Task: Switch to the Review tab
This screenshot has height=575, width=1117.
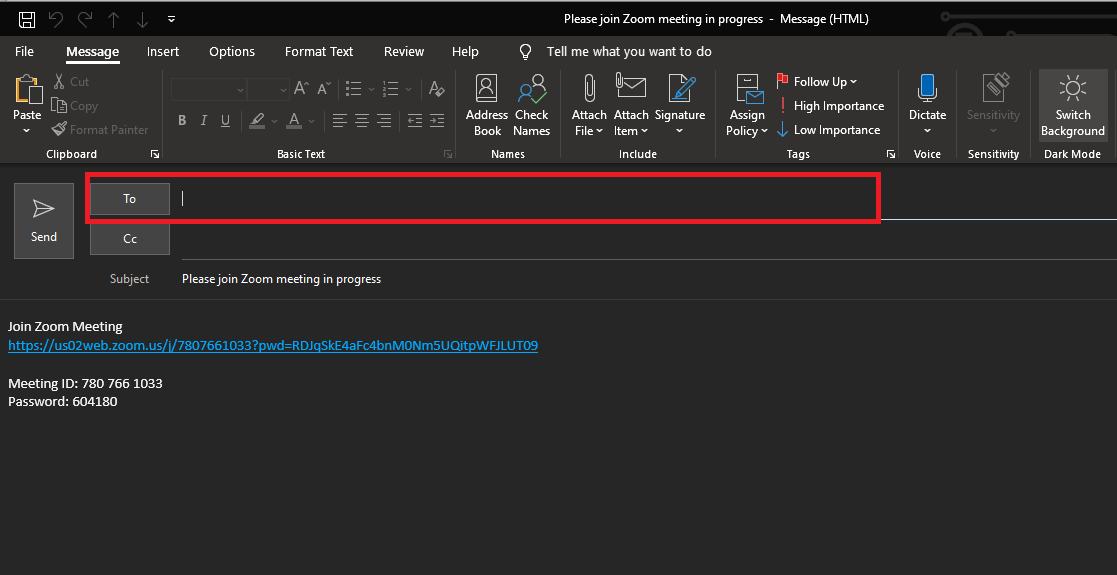Action: point(404,51)
